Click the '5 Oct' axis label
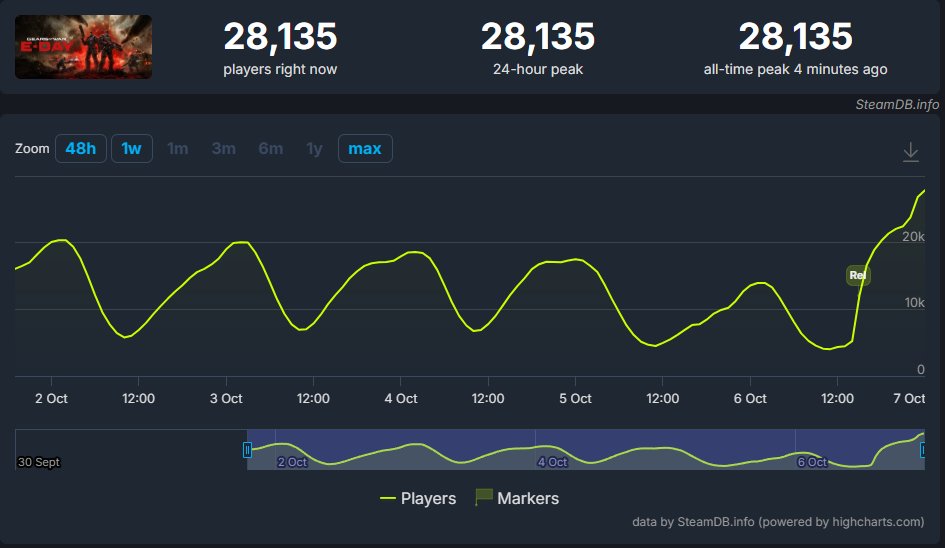Viewport: 945px width, 548px height. point(575,398)
